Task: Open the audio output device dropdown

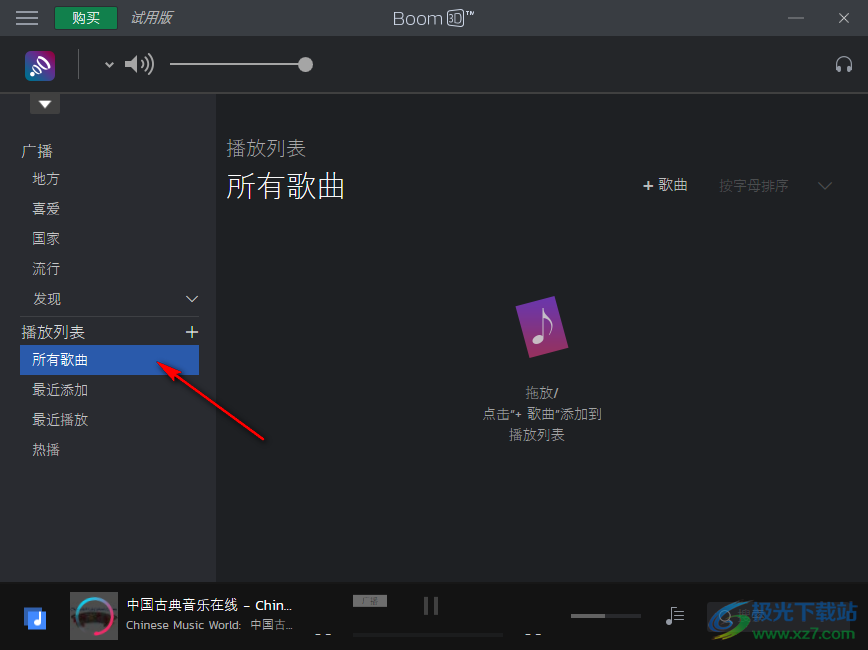Action: [107, 64]
